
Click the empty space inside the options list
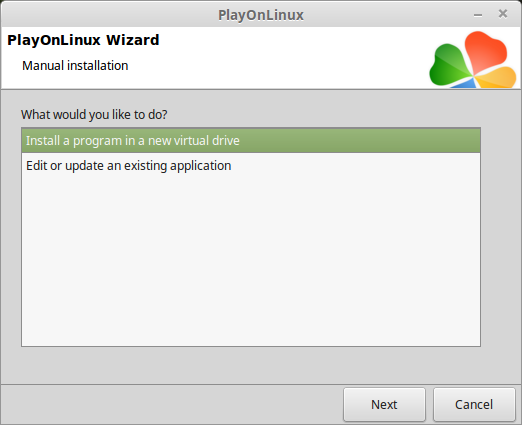(251, 262)
